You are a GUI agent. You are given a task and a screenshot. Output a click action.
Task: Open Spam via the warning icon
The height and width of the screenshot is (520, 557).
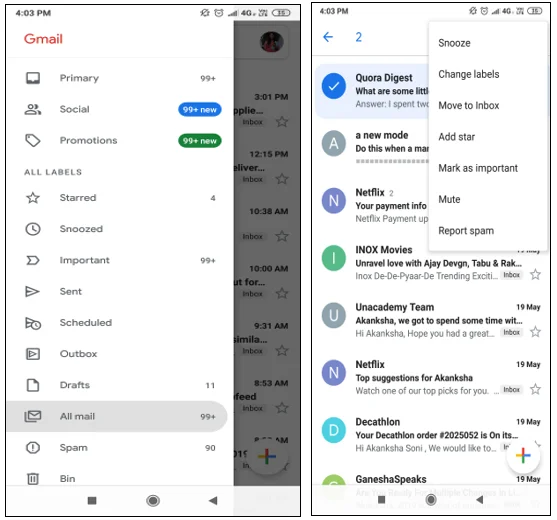(x=33, y=448)
